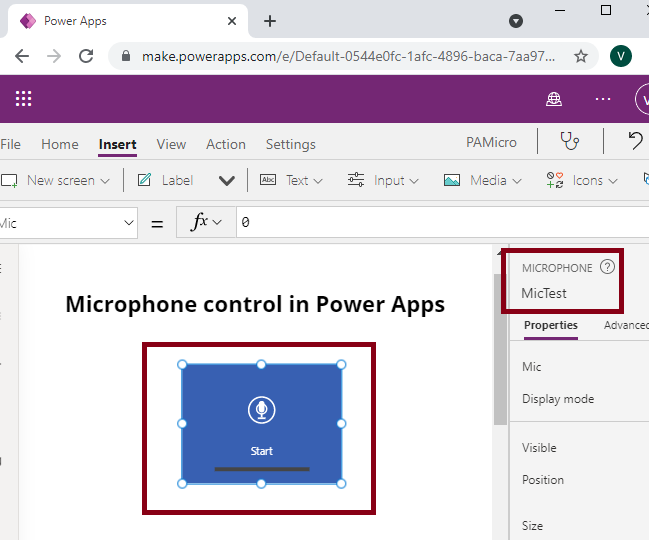Click the Media picture icon
This screenshot has height=543, width=649.
tap(452, 180)
